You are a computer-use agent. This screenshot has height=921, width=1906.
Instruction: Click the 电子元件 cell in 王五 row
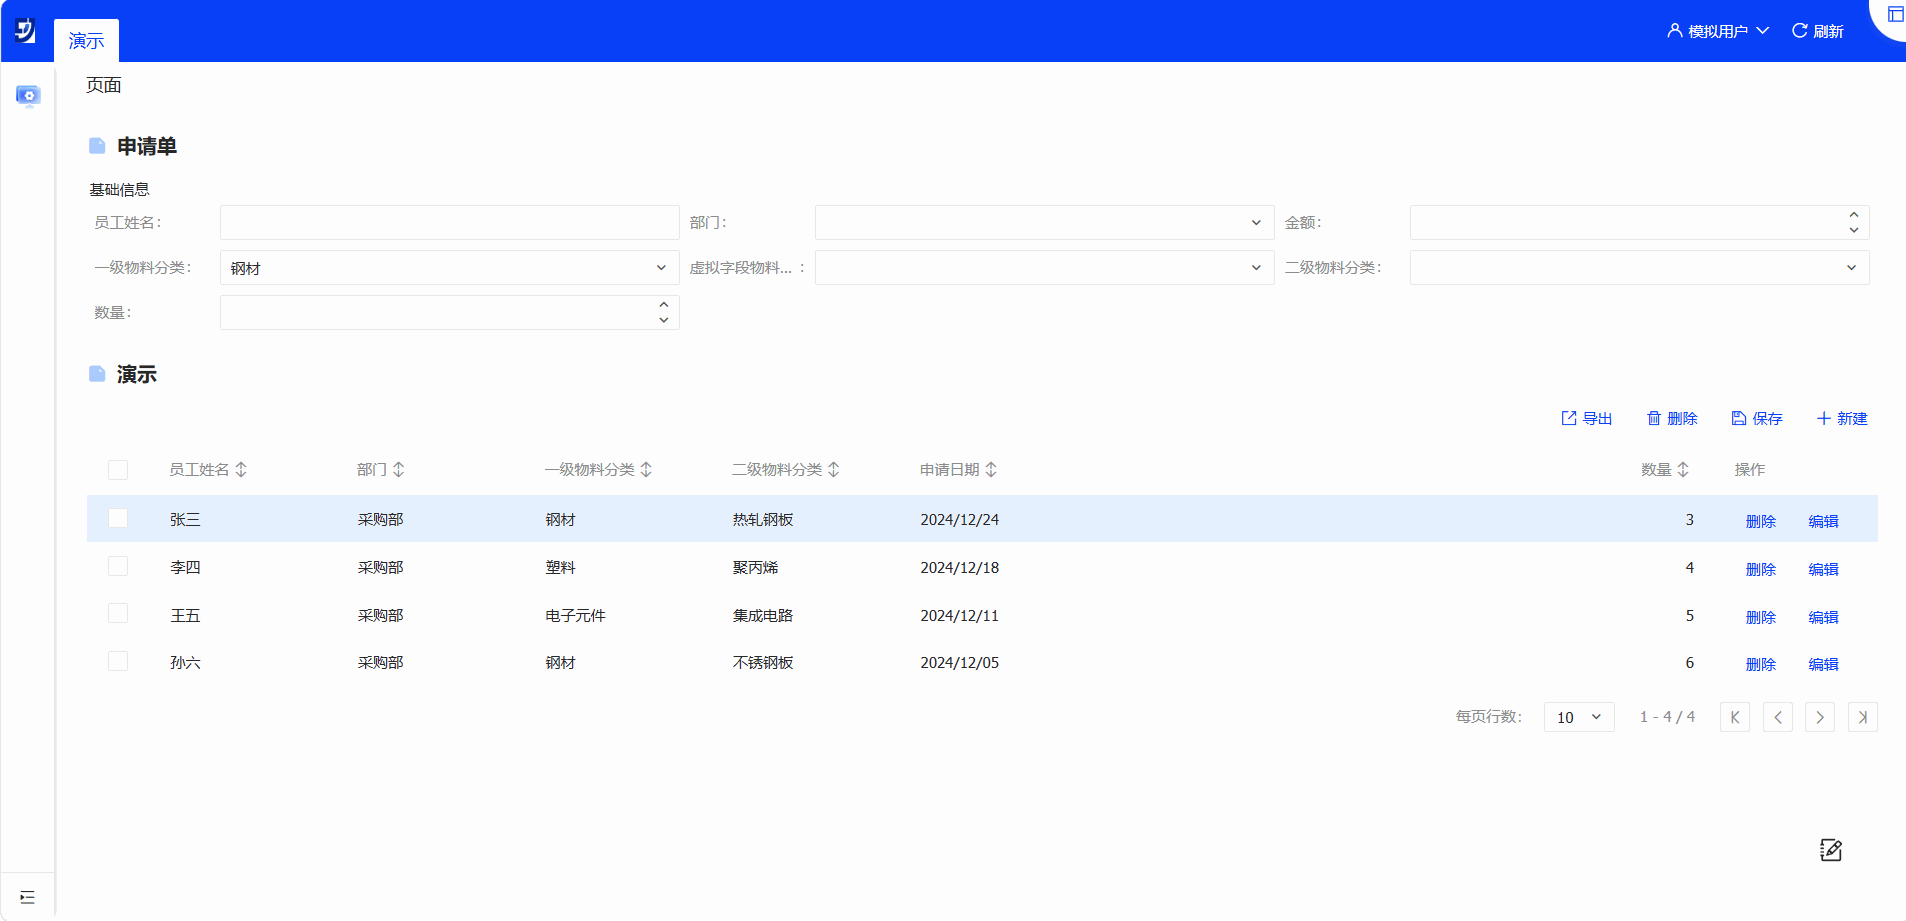point(575,616)
